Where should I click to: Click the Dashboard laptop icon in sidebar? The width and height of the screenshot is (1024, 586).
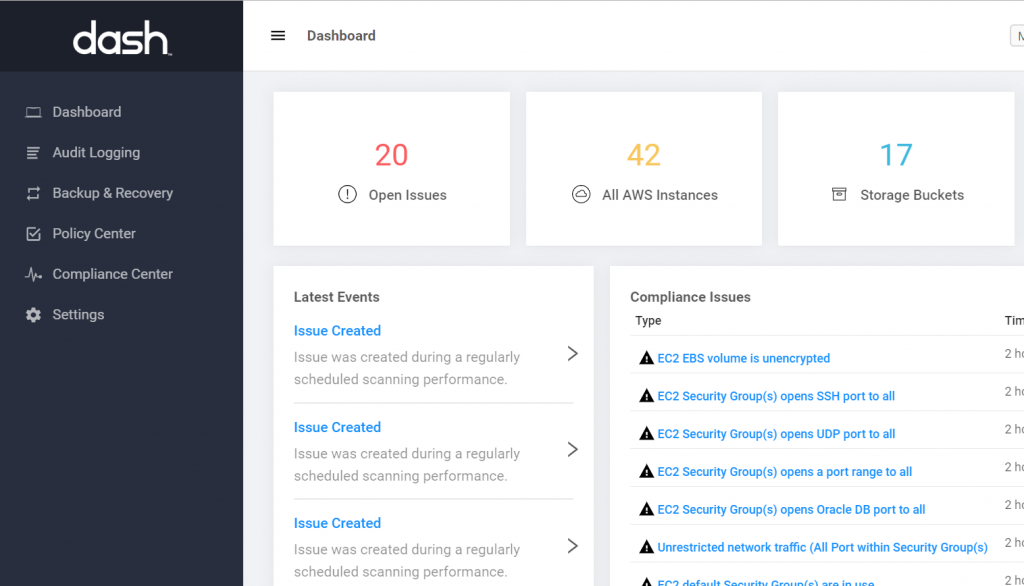(33, 112)
